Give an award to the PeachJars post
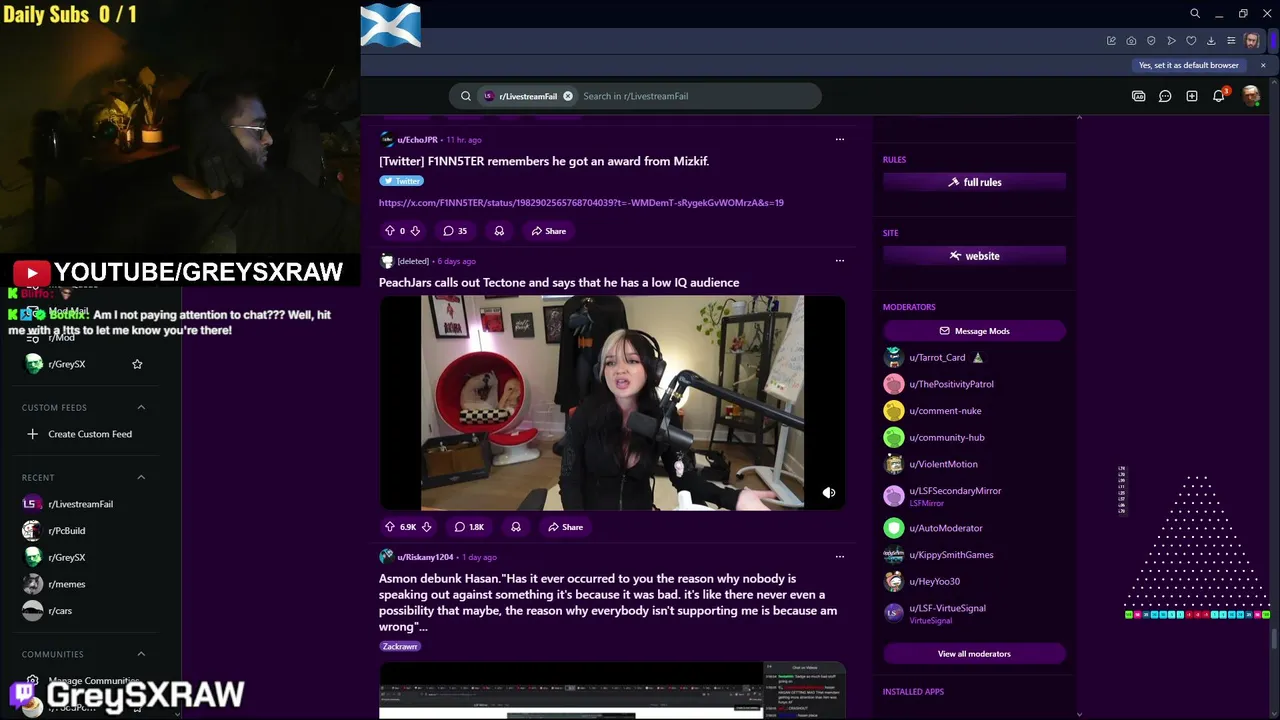1280x720 pixels. (516, 527)
